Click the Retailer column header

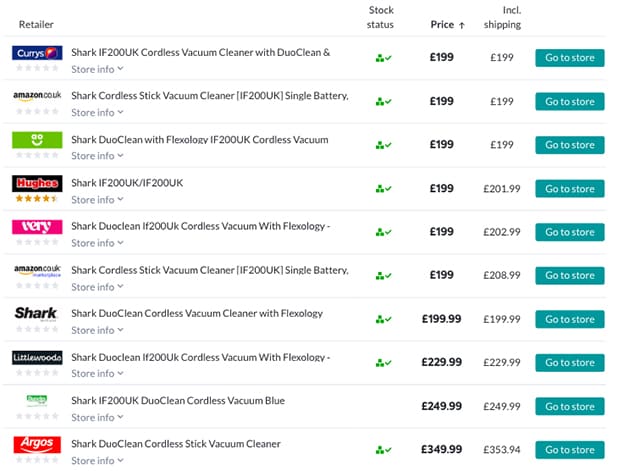tap(36, 24)
